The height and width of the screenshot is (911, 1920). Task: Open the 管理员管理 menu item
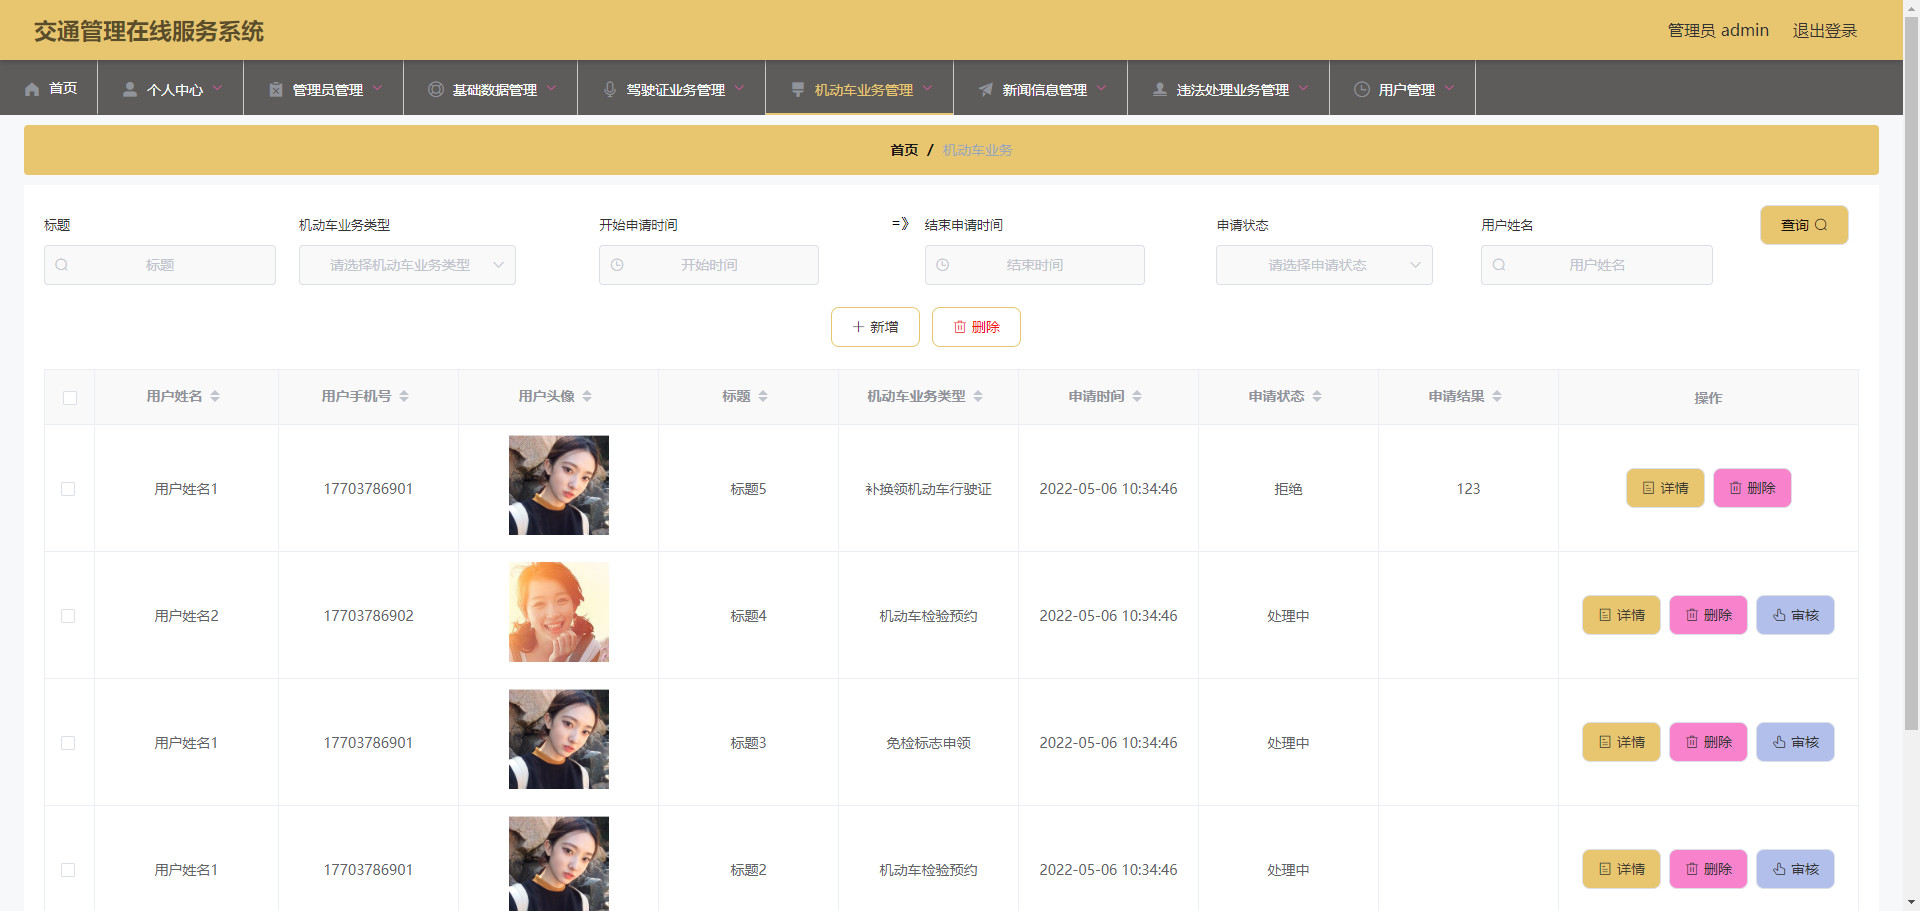point(324,88)
